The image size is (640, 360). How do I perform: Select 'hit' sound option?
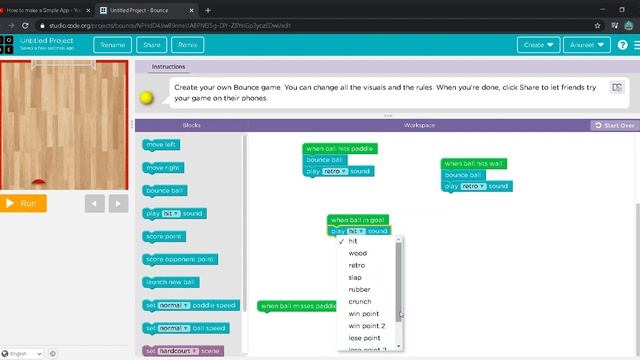pos(353,241)
